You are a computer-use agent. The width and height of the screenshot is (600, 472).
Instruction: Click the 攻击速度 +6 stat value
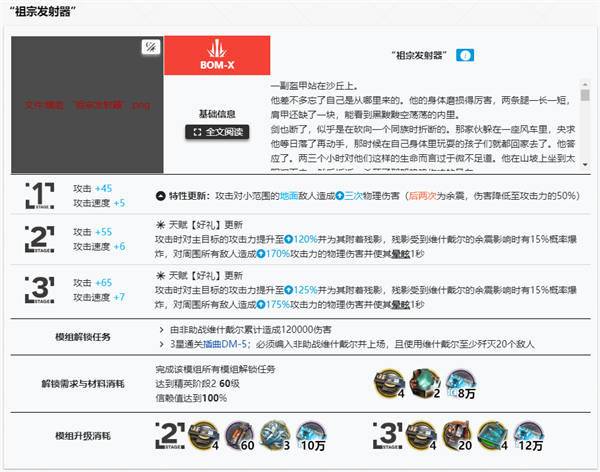pos(99,247)
